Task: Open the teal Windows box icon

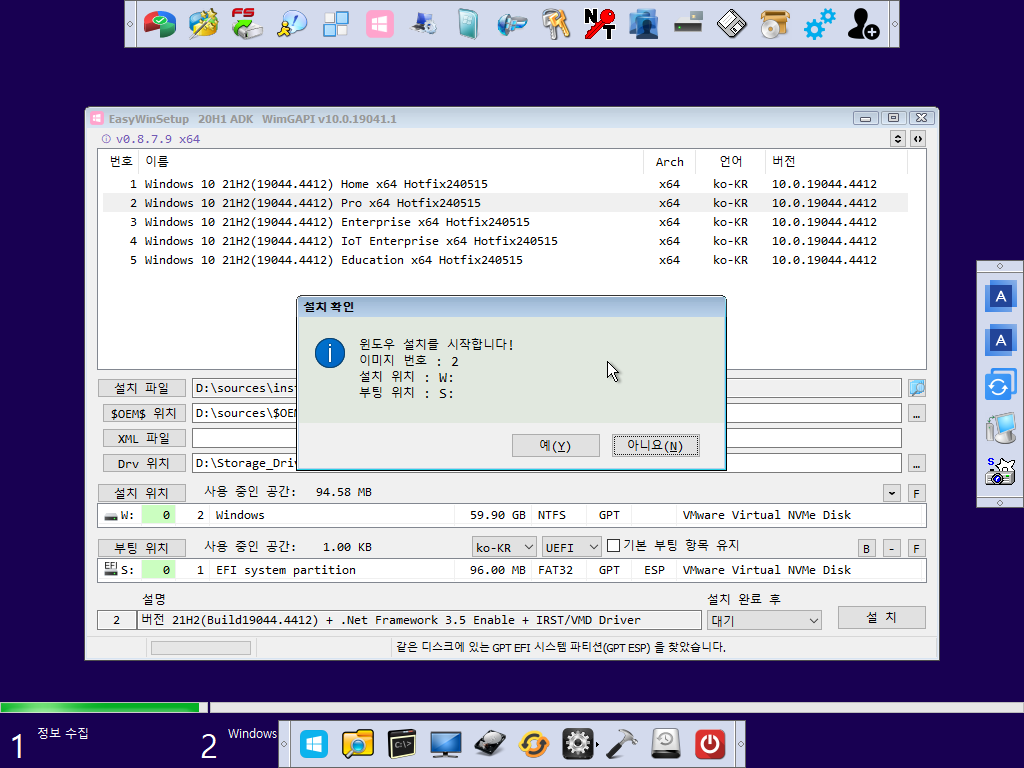Action: click(468, 24)
